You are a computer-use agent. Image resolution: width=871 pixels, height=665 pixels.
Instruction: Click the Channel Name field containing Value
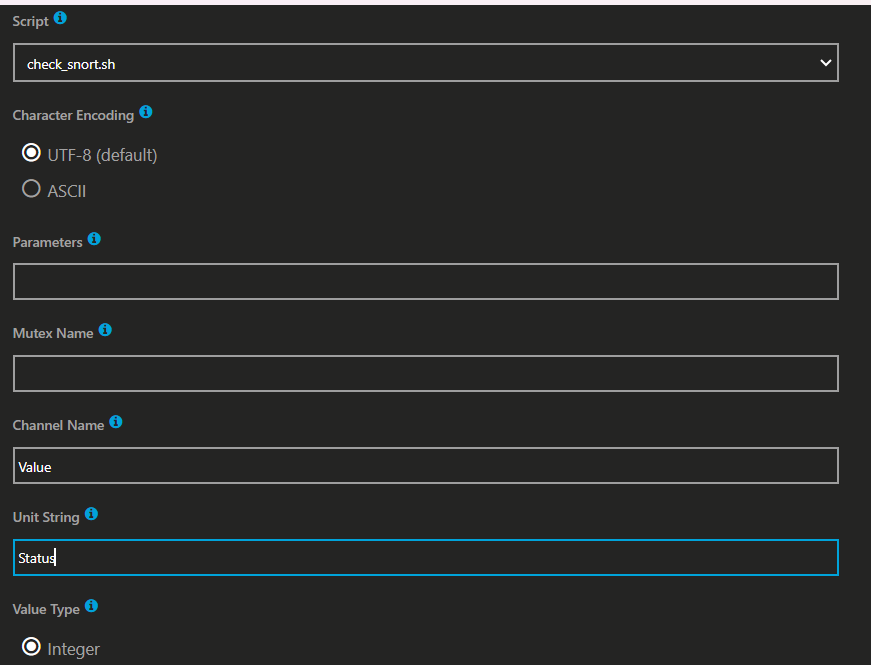click(425, 466)
